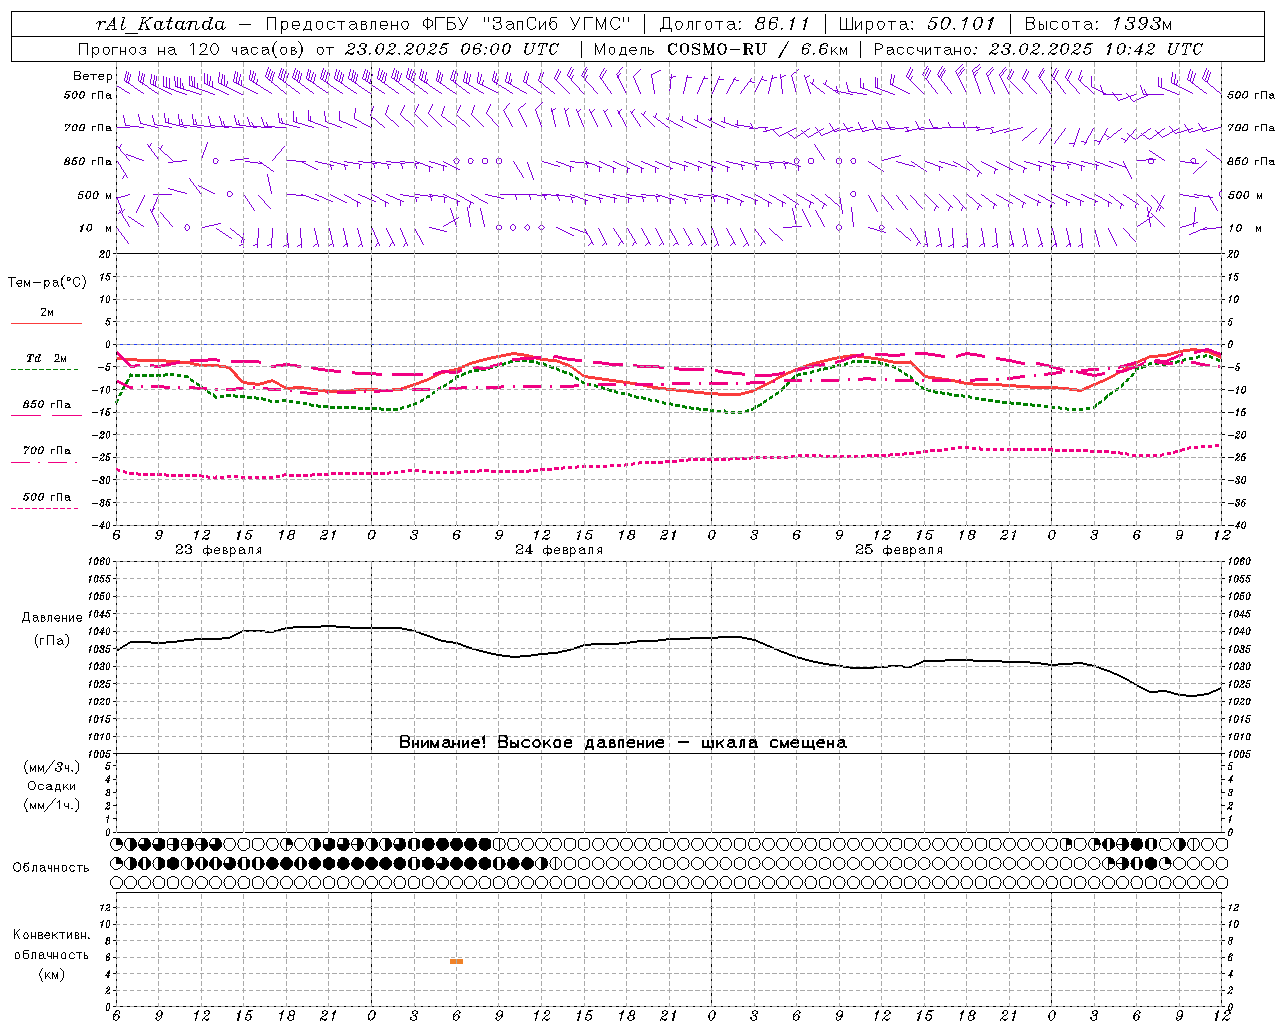Click the 500 гПа legend entry in temperature panel

47,497
